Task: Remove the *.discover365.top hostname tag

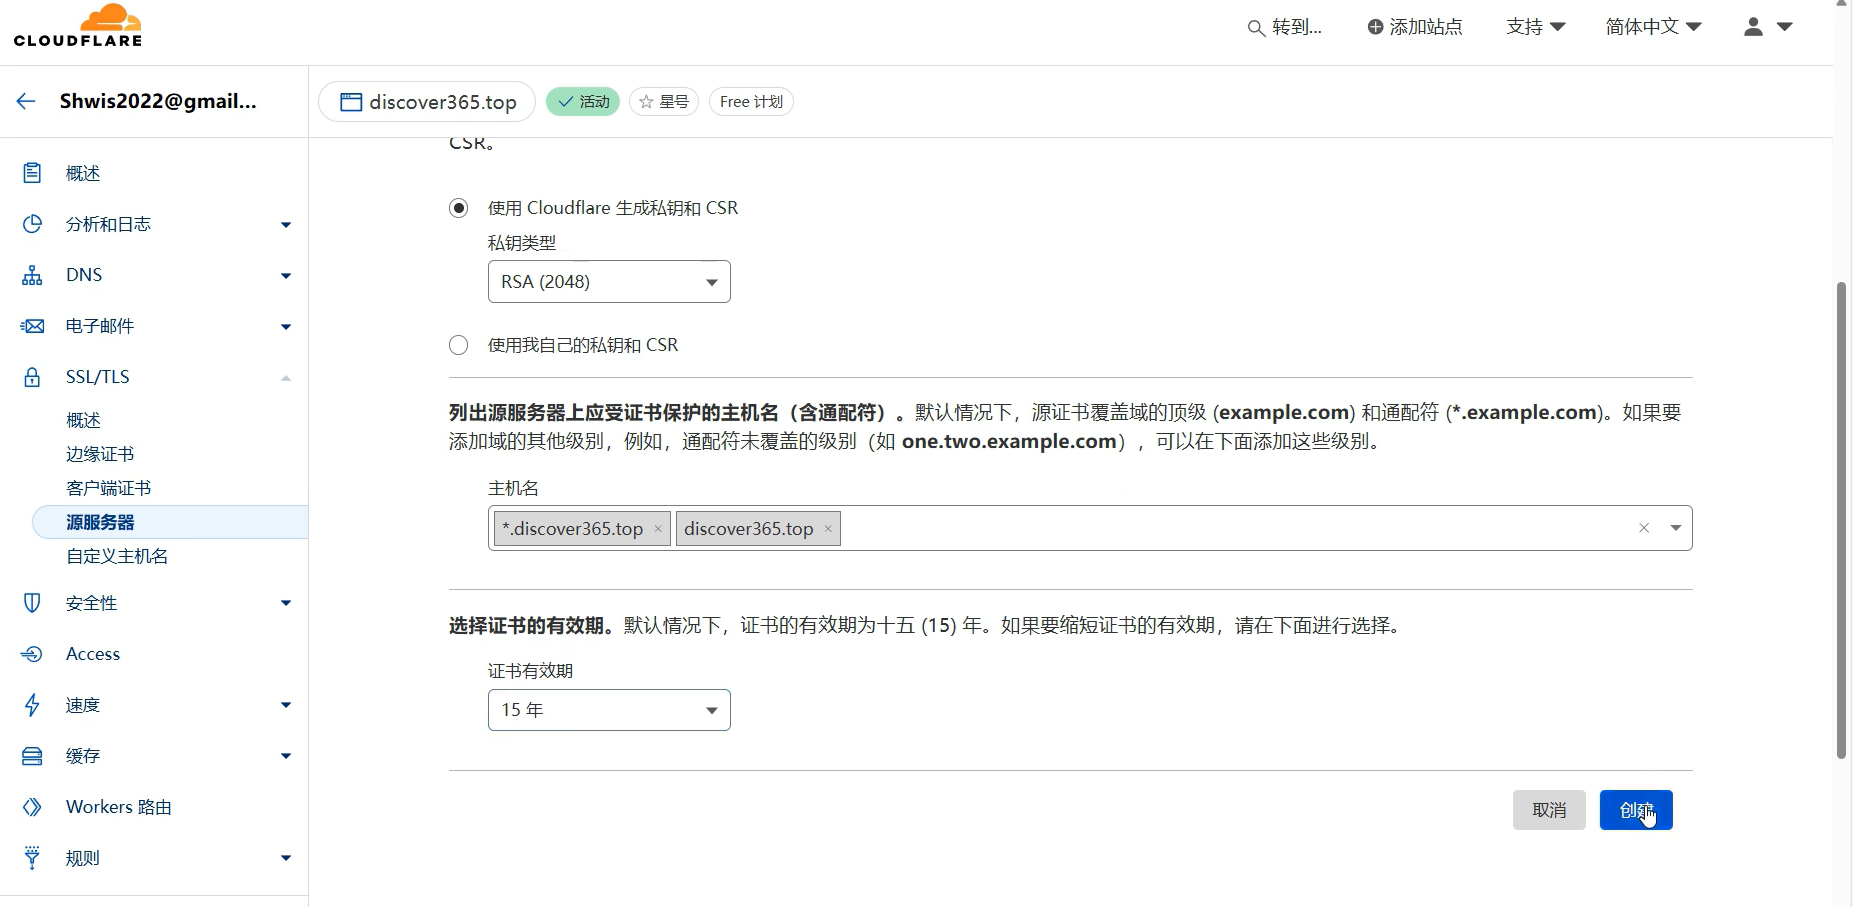Action: click(x=658, y=529)
